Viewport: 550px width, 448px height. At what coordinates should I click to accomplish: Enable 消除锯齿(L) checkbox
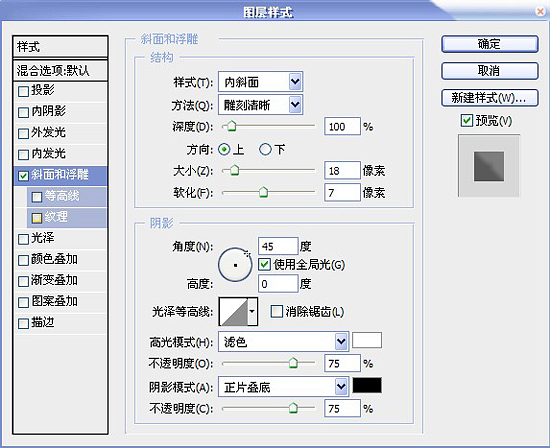(x=277, y=311)
